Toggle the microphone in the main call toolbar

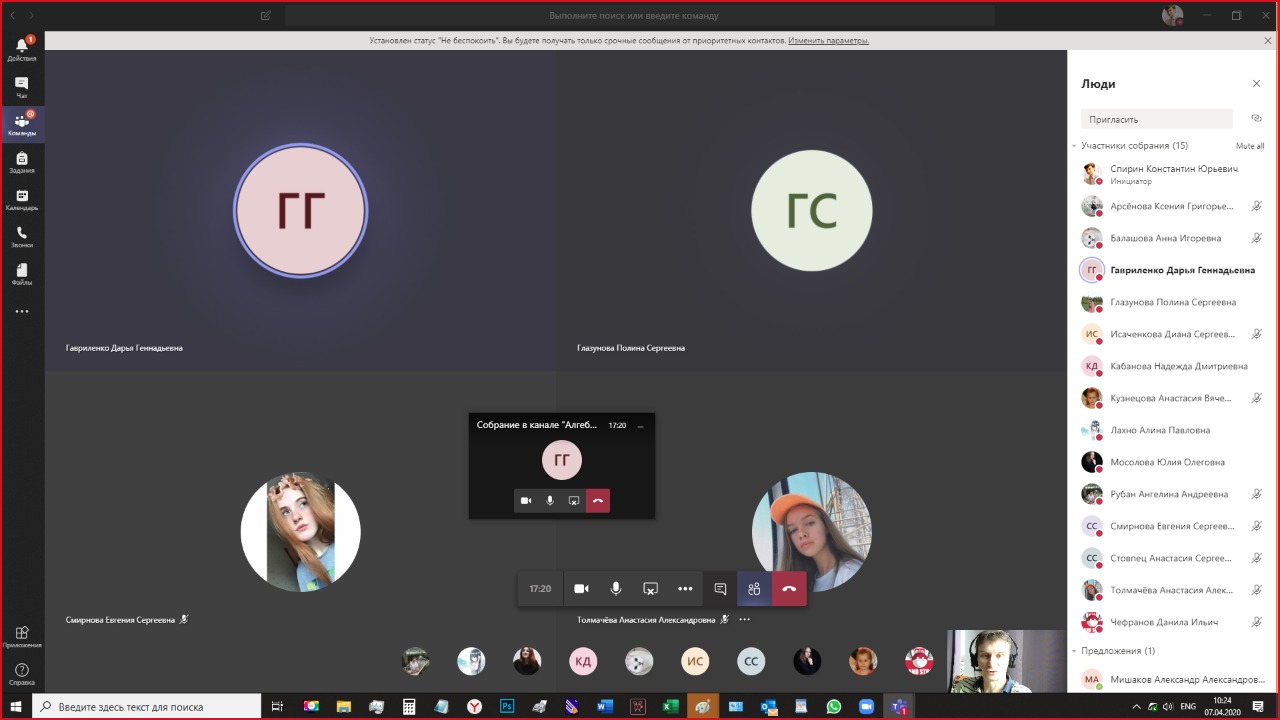coord(616,589)
